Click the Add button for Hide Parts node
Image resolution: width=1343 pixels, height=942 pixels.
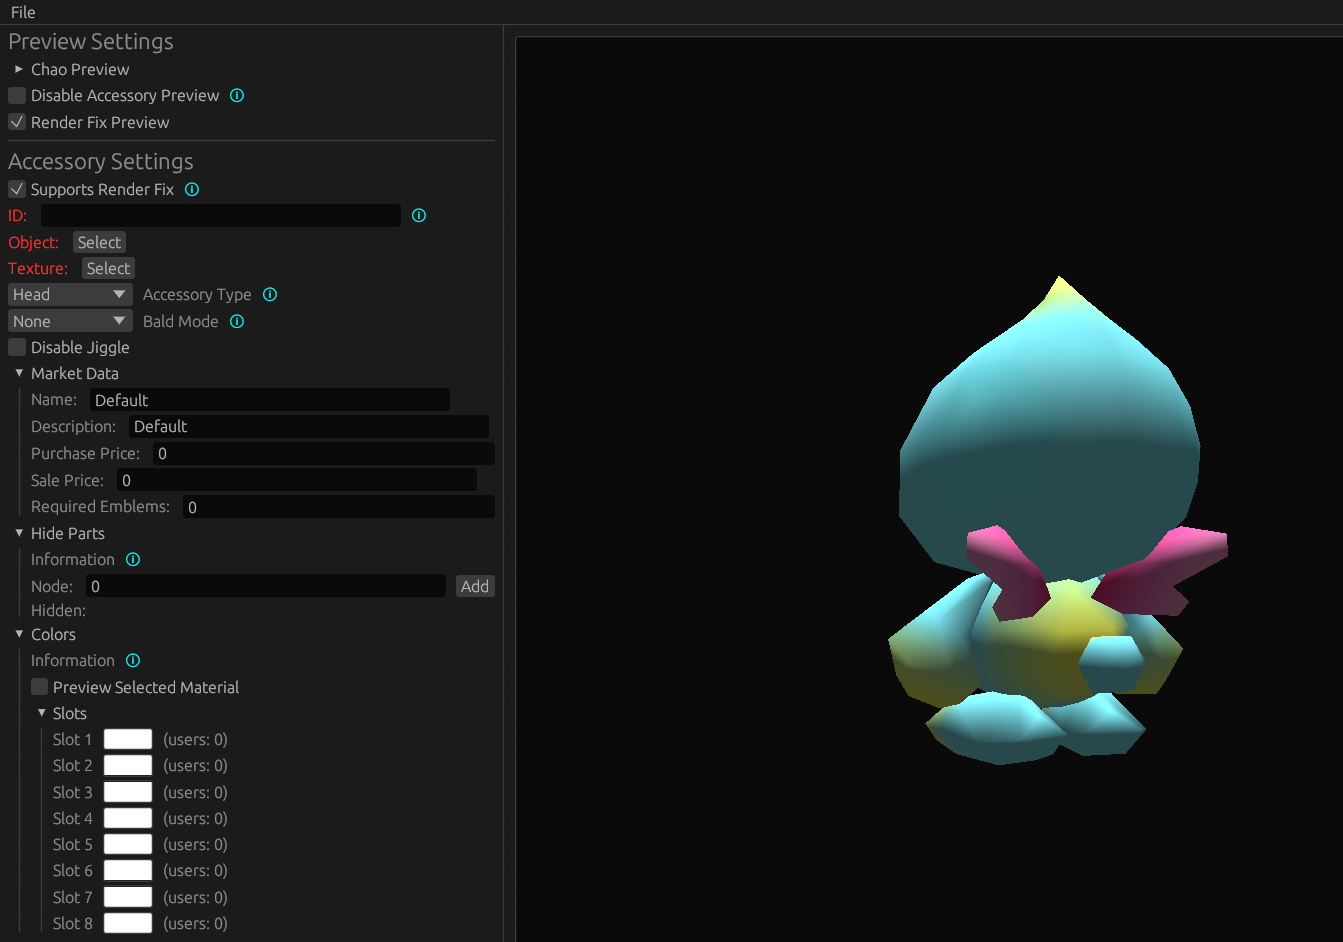click(475, 585)
